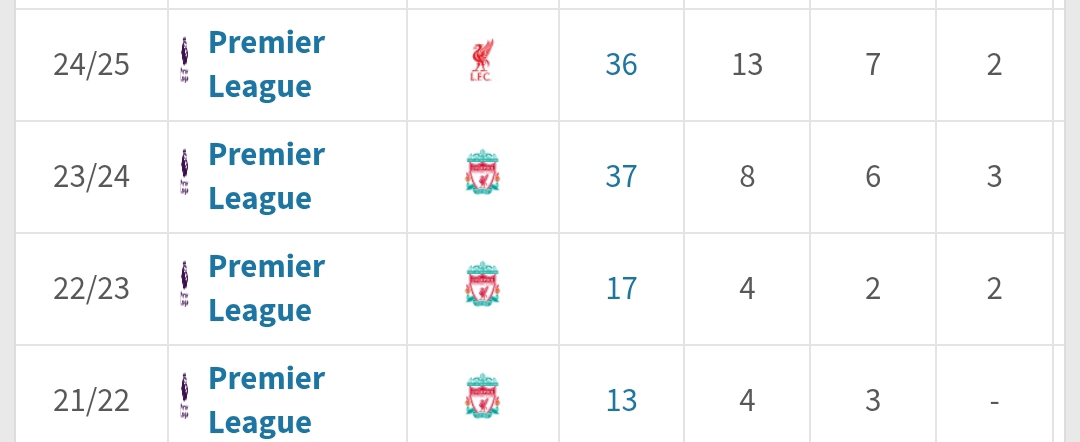Screen dimensions: 1080x442
Task: Open the Premier League link in the 21/22 row
Action: [x=266, y=400]
